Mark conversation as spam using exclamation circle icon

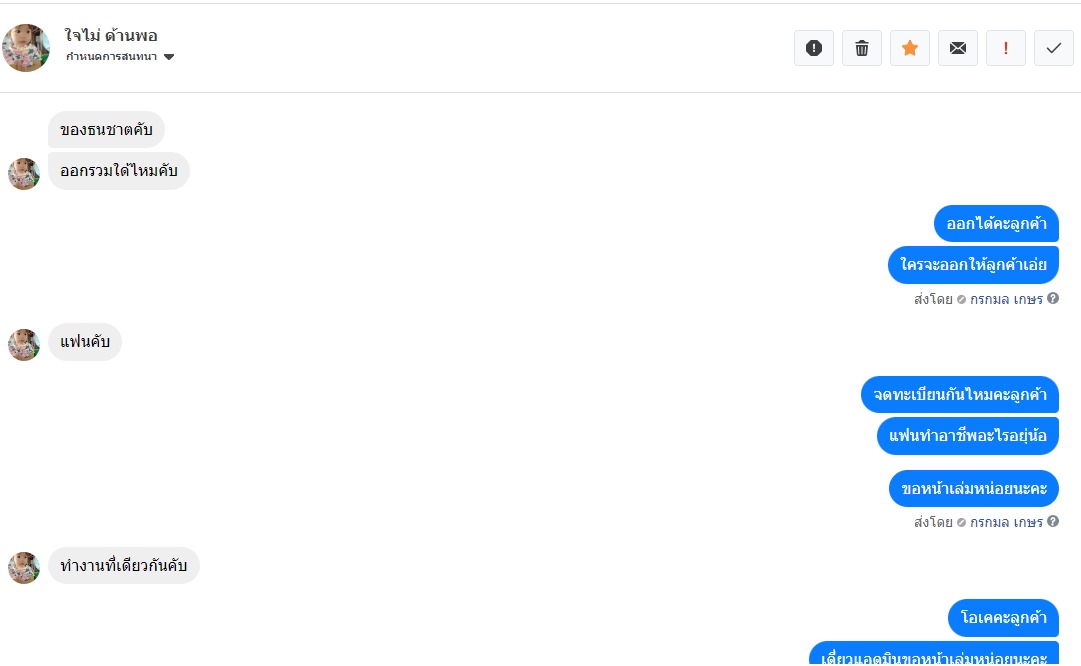[814, 48]
